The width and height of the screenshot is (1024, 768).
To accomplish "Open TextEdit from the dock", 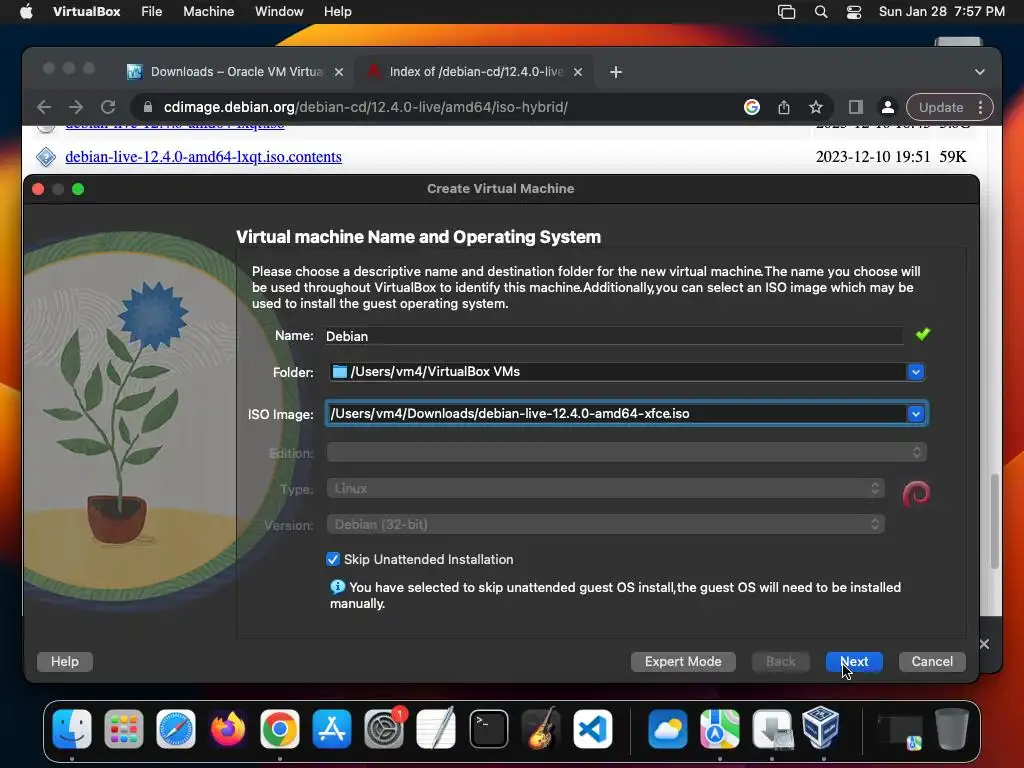I will pyautogui.click(x=436, y=728).
